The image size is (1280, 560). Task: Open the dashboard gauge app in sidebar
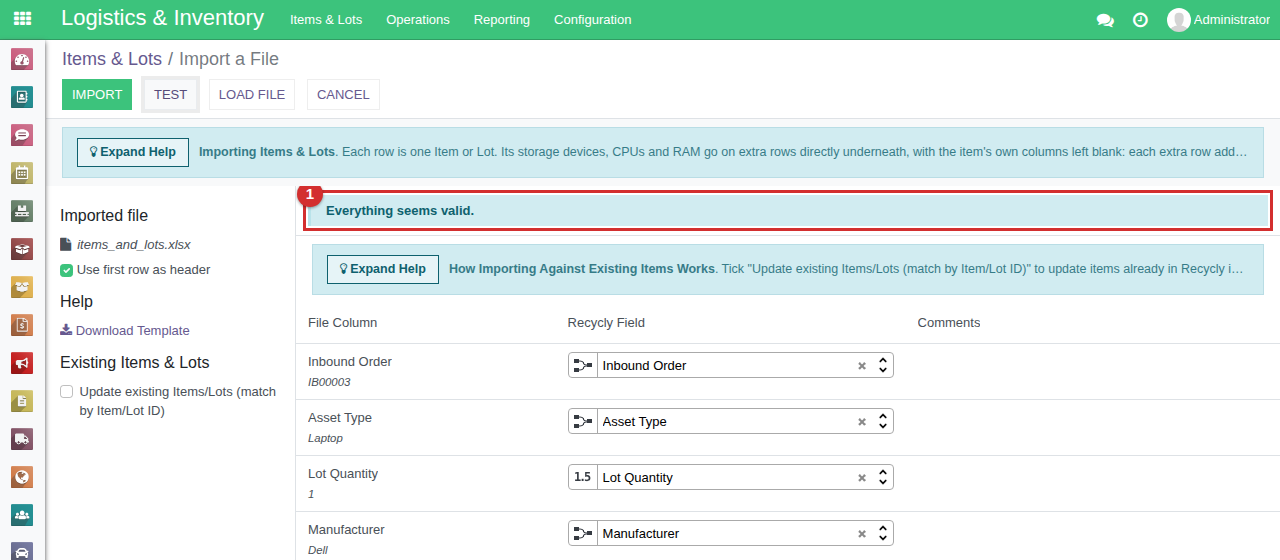pos(22,59)
